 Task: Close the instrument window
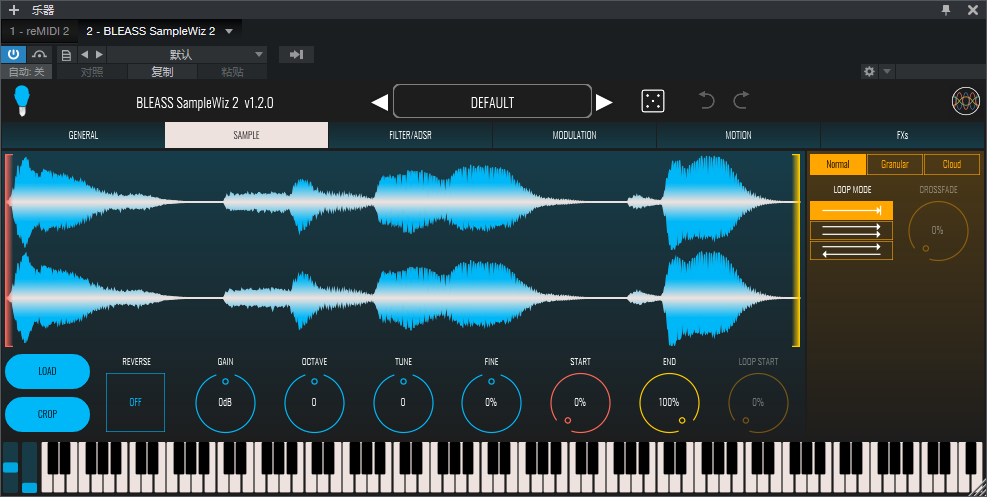[x=973, y=9]
